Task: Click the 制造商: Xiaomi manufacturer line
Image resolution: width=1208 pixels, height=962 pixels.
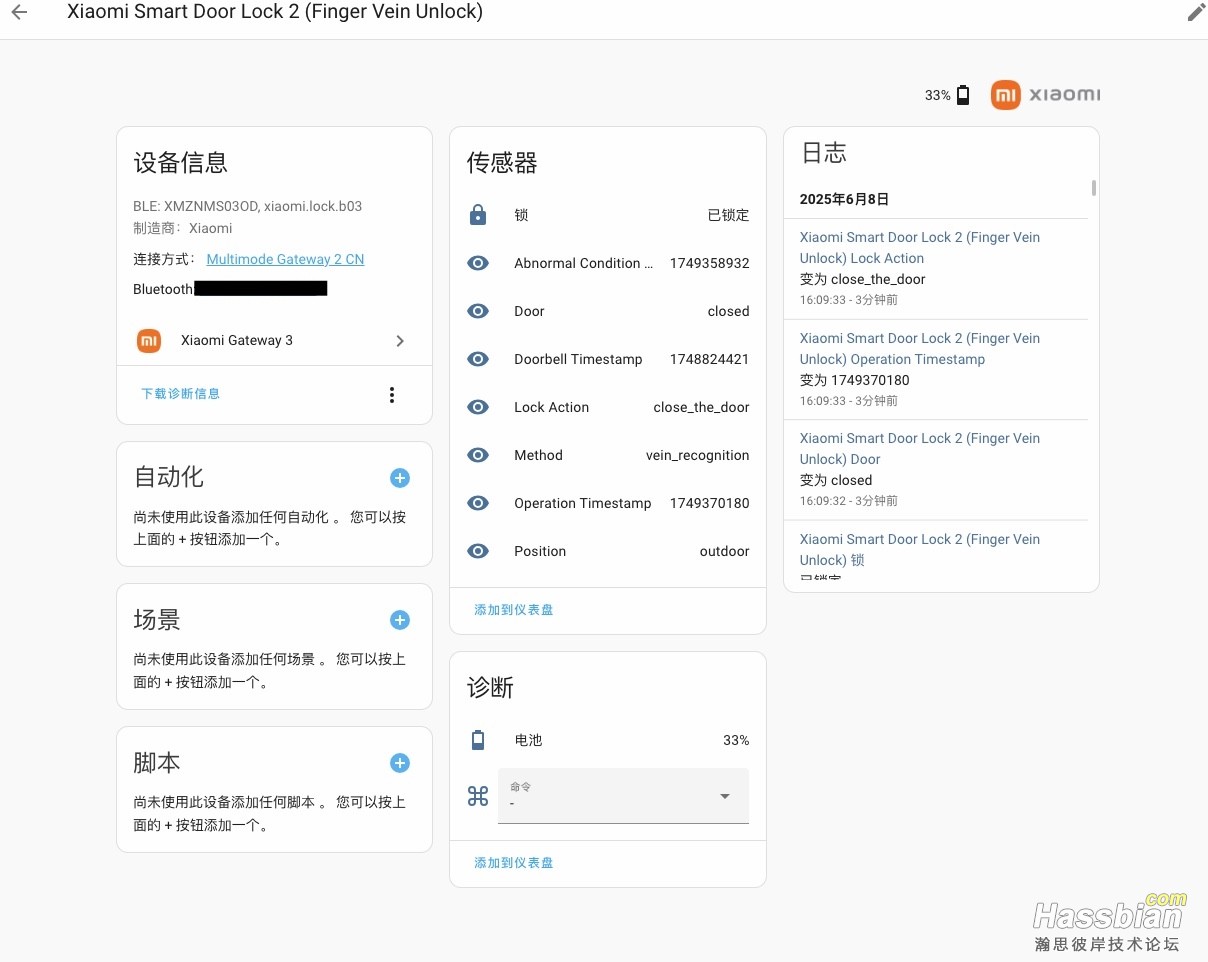Action: 182,228
